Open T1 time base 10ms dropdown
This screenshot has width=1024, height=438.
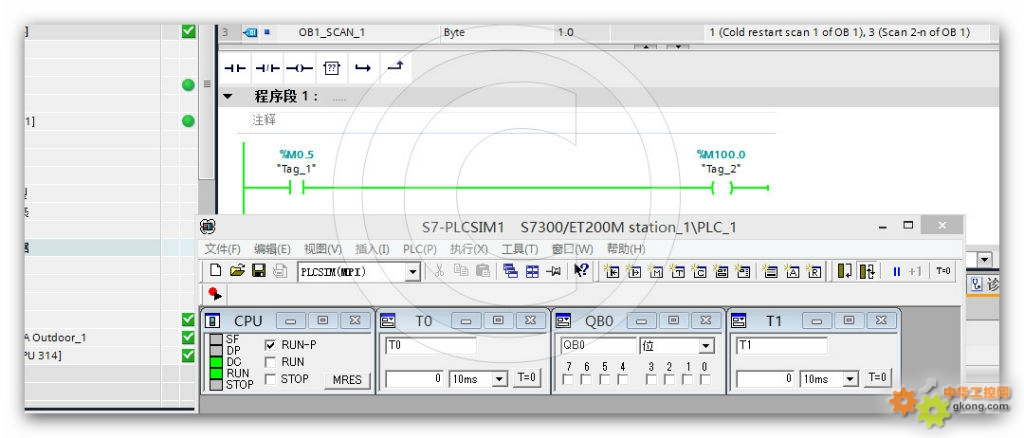pyautogui.click(x=851, y=379)
